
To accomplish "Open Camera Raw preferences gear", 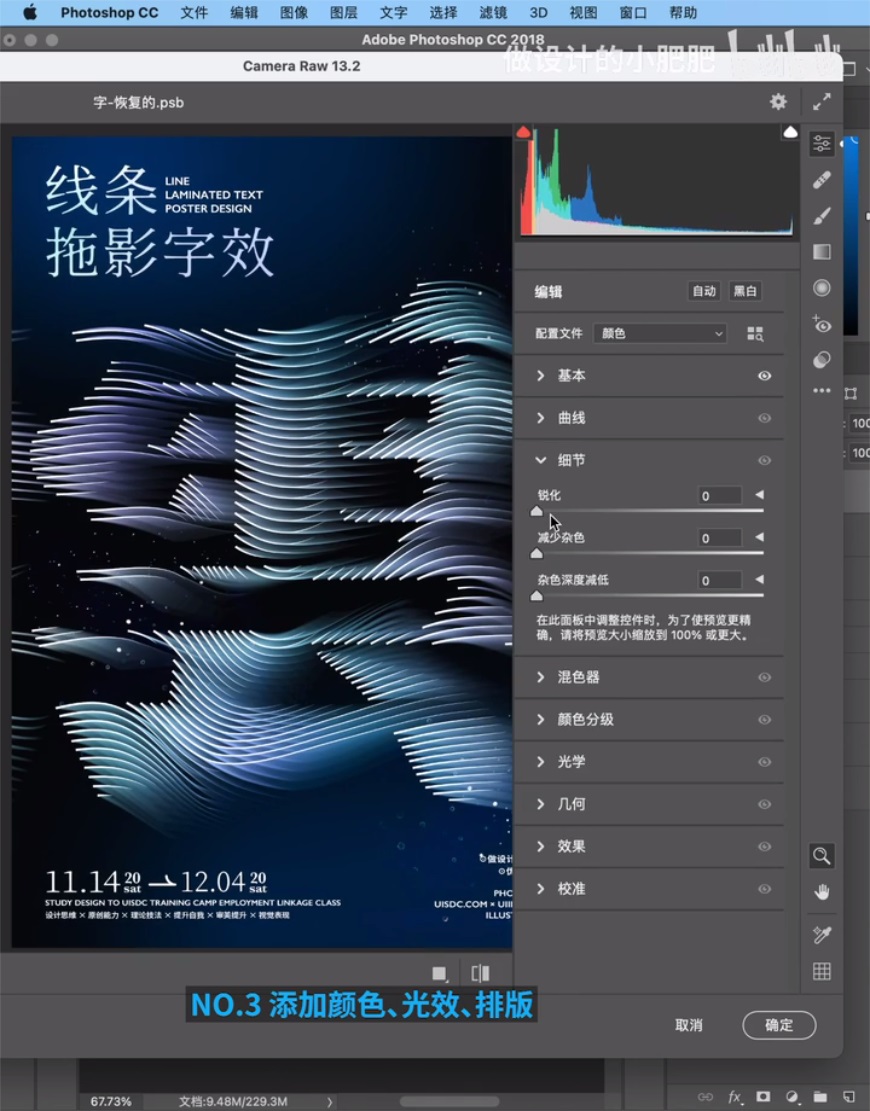I will click(x=779, y=102).
